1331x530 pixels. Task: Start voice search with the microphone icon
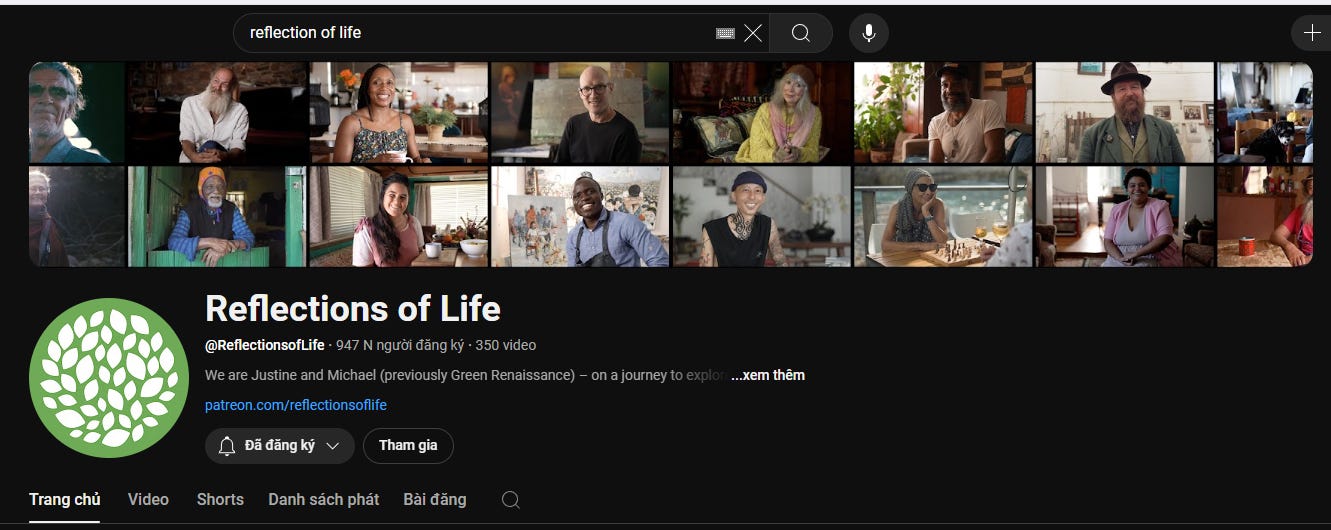point(869,33)
